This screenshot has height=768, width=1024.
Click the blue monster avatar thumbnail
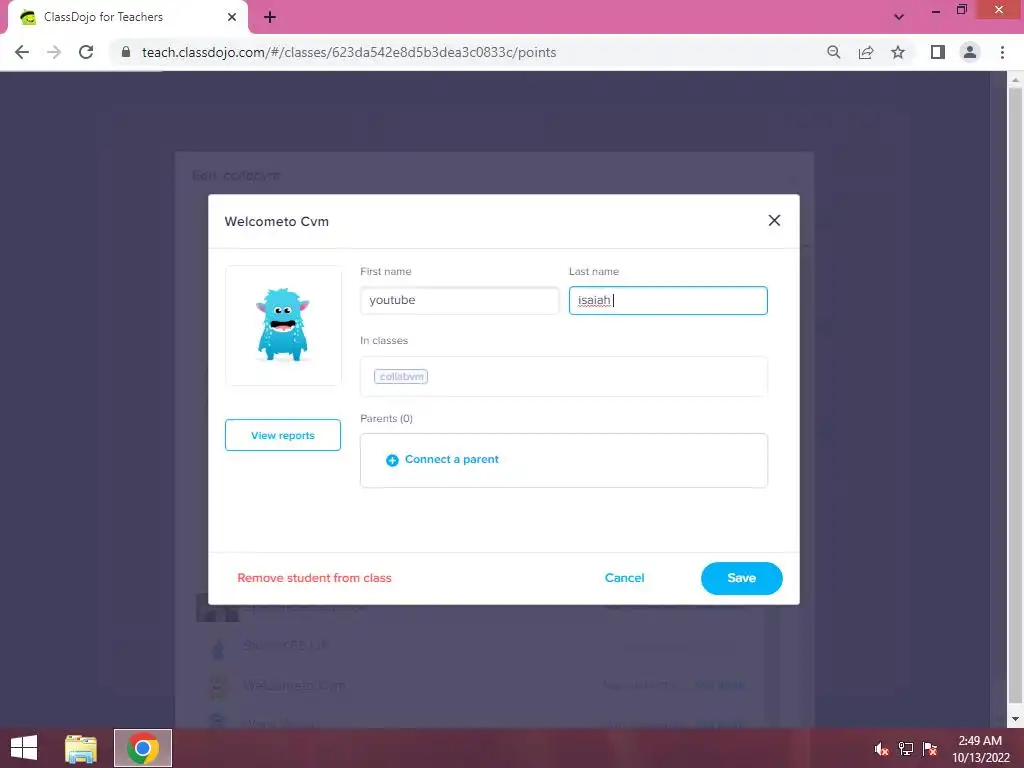[x=283, y=325]
